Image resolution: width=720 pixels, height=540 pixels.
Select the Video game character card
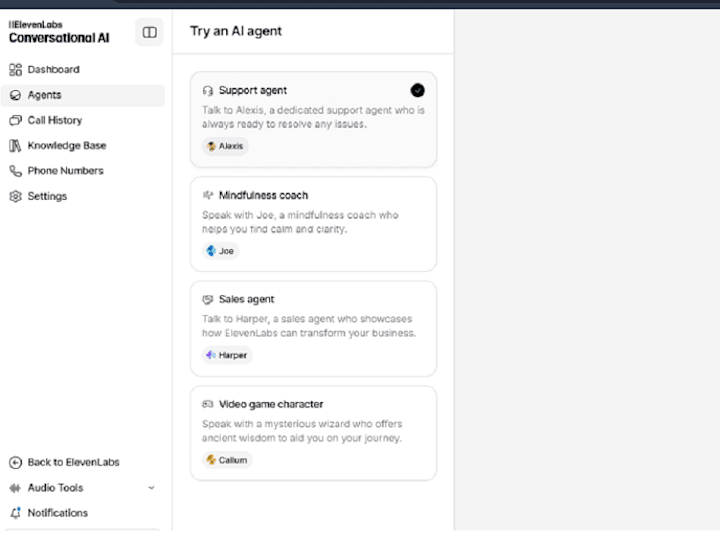[313, 433]
